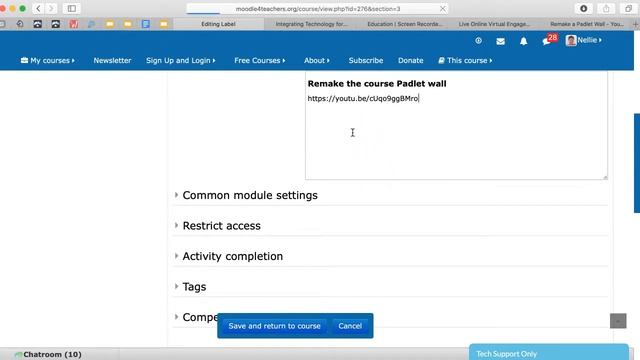Open the Newsletter menu link

tap(112, 60)
